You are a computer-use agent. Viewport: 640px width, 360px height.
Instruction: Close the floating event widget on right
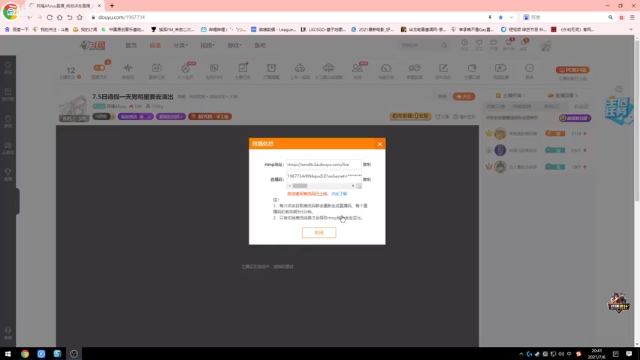click(619, 89)
